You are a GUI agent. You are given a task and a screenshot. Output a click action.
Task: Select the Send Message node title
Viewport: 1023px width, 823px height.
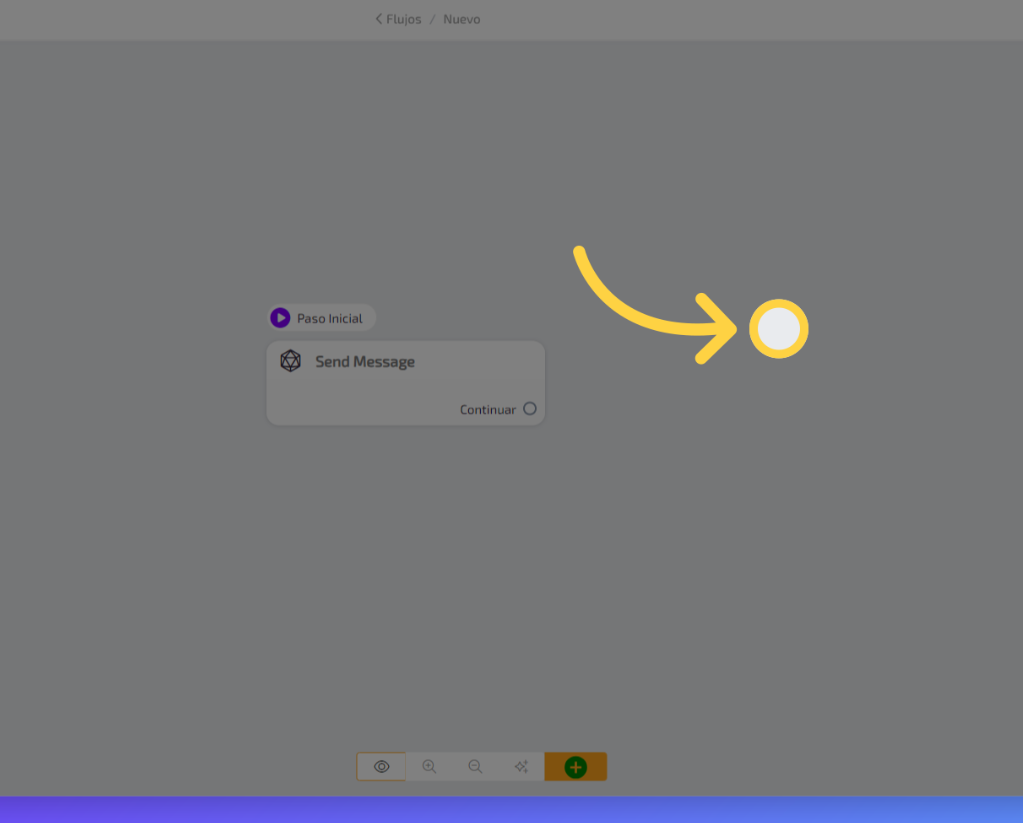click(365, 362)
